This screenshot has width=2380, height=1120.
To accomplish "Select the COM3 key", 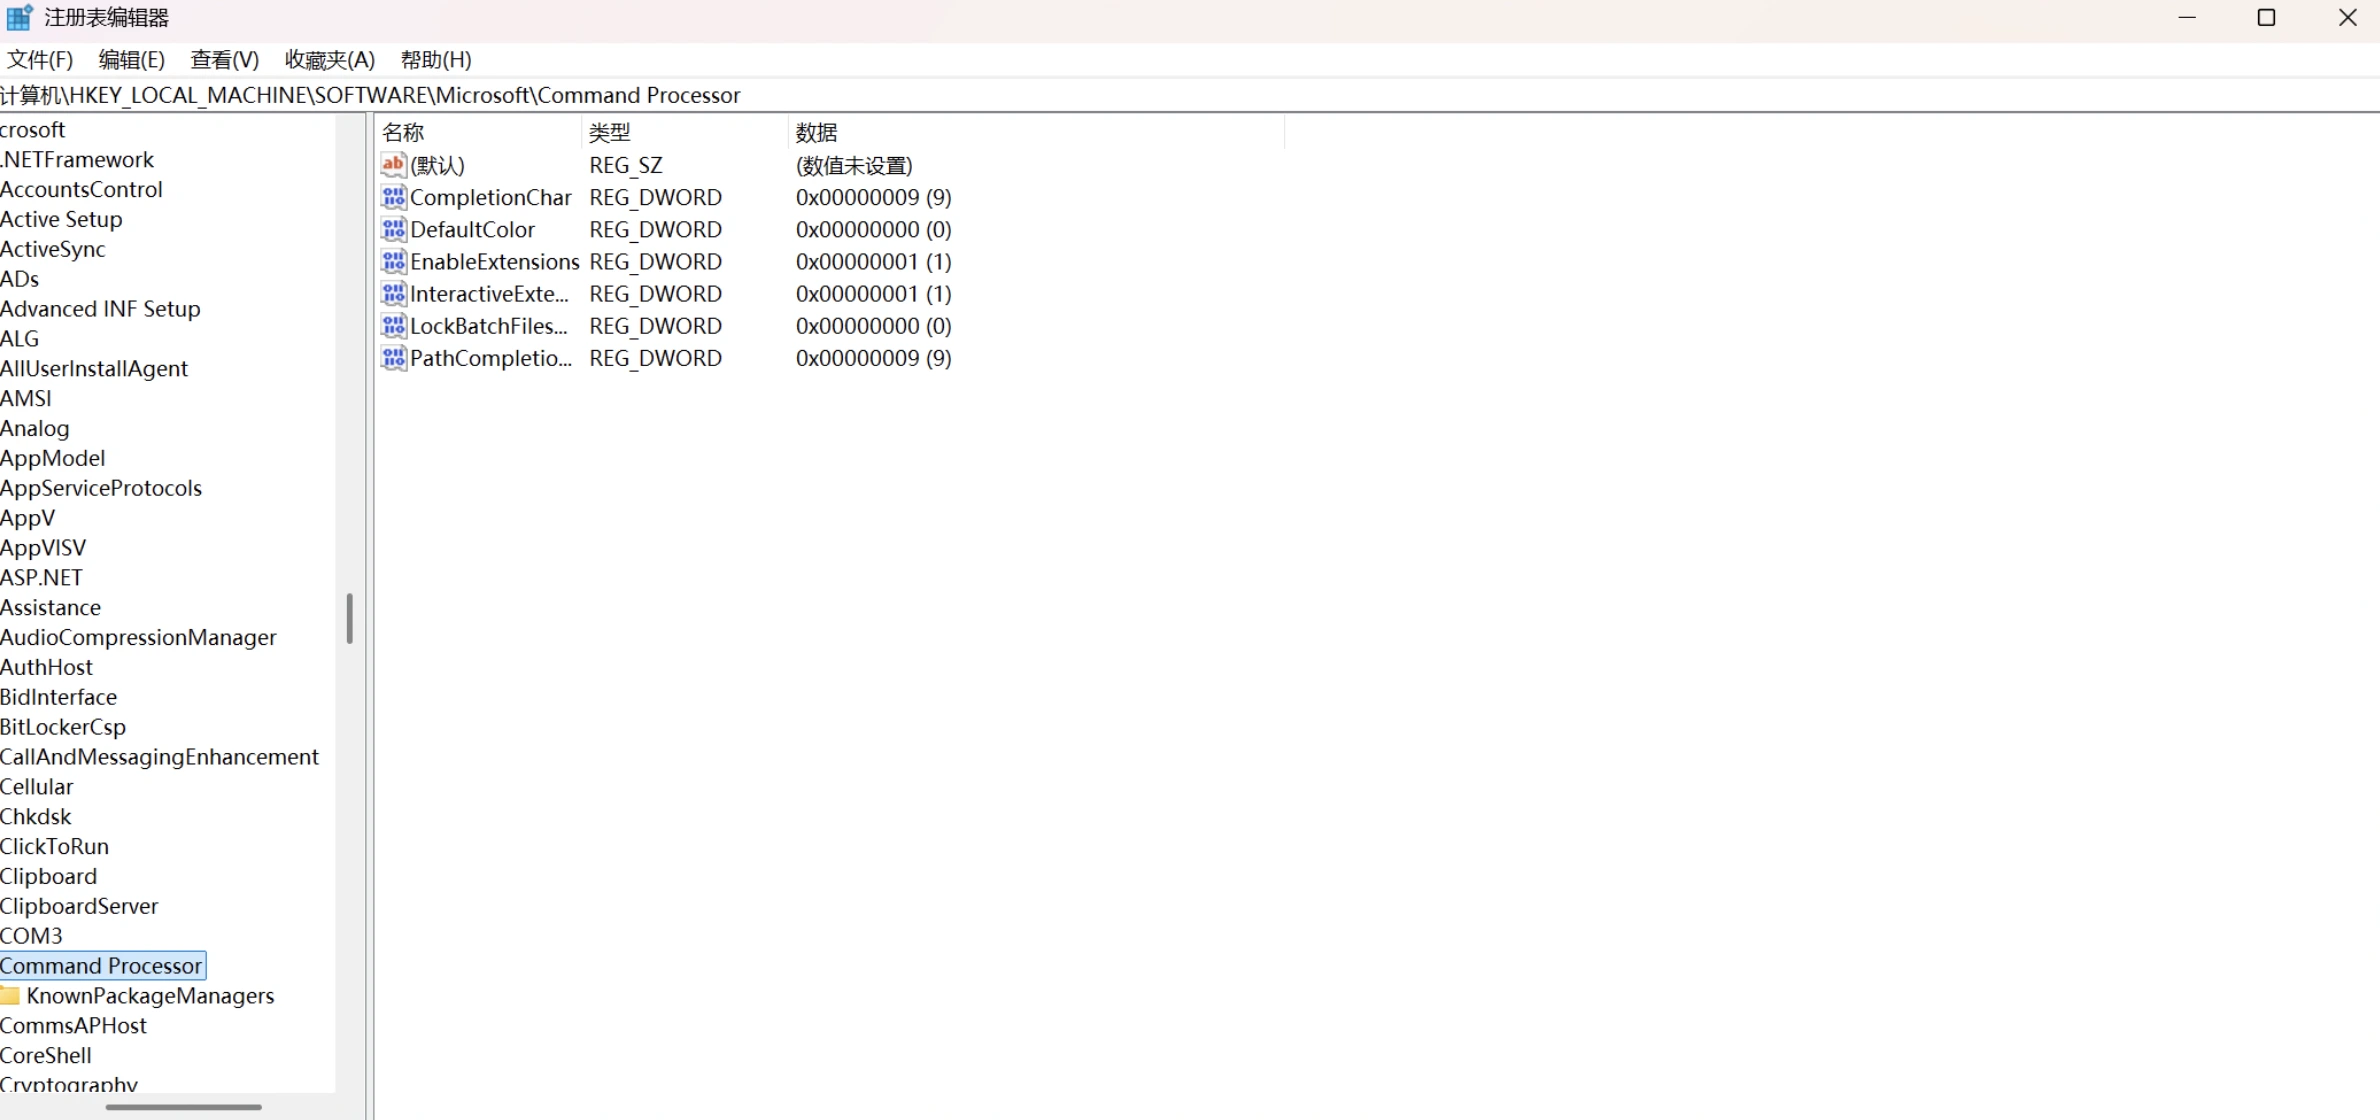I will [x=31, y=936].
